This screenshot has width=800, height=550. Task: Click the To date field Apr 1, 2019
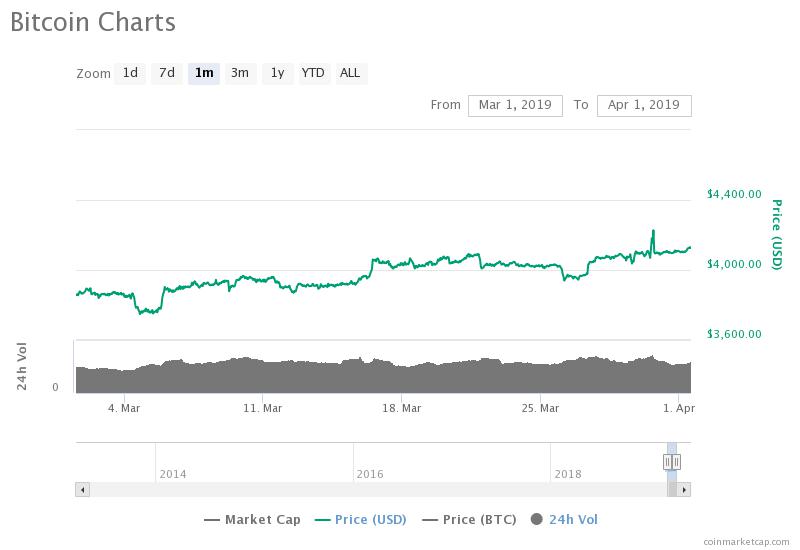click(x=644, y=105)
